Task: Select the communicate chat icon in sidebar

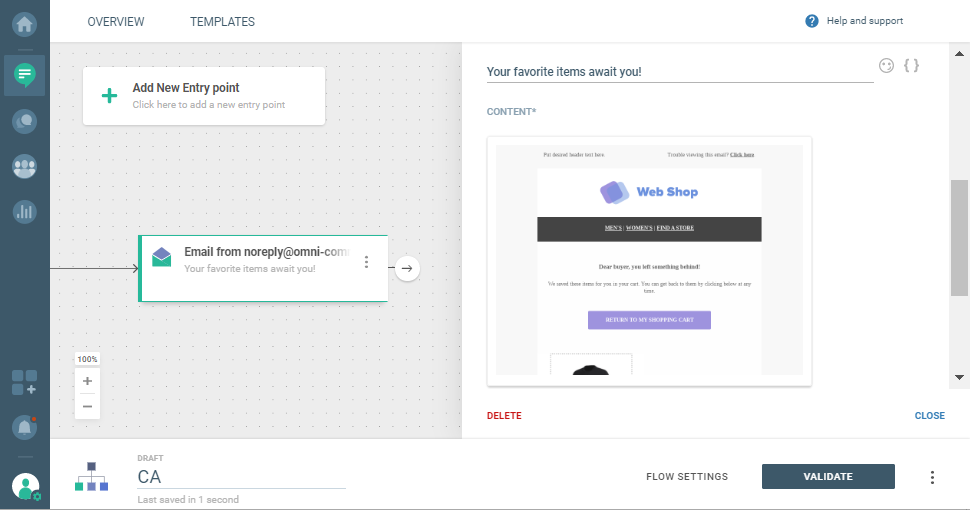Action: pyautogui.click(x=25, y=74)
